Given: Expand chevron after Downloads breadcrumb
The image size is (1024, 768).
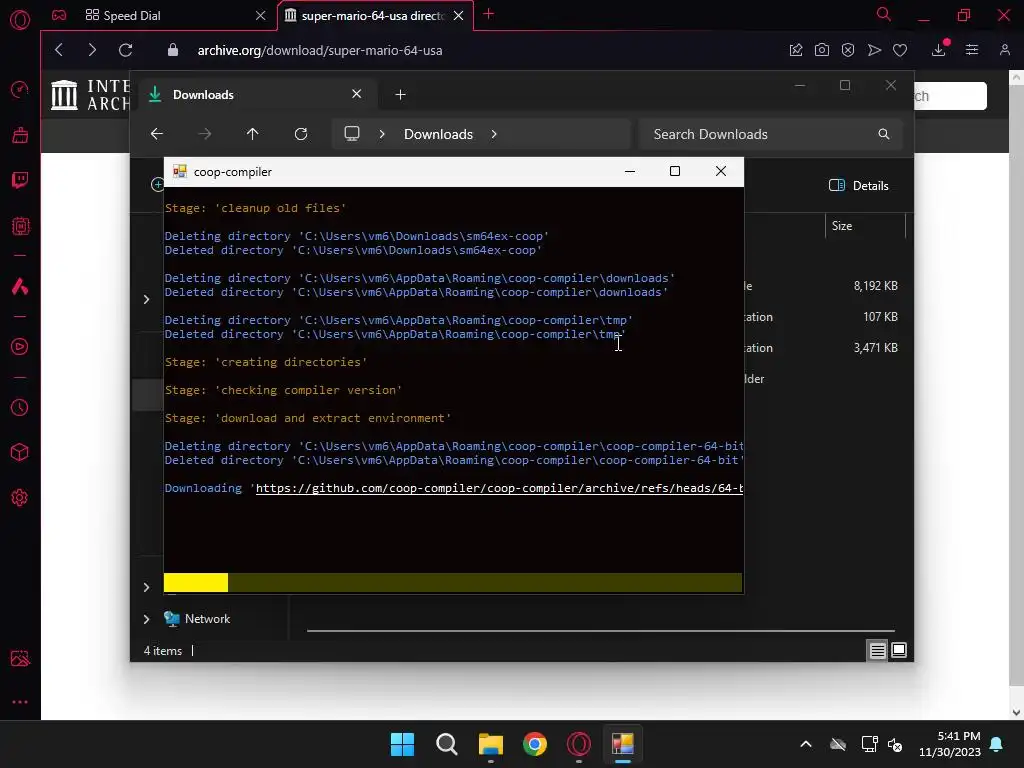Looking at the screenshot, I should coord(494,134).
